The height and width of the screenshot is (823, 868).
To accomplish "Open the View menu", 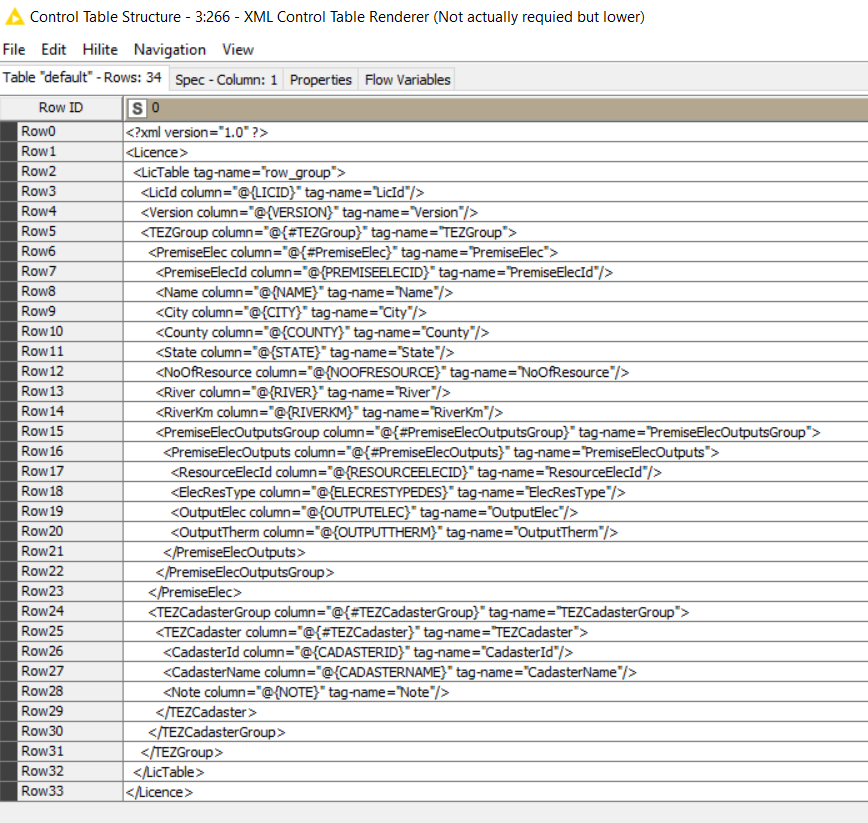I will (x=238, y=49).
